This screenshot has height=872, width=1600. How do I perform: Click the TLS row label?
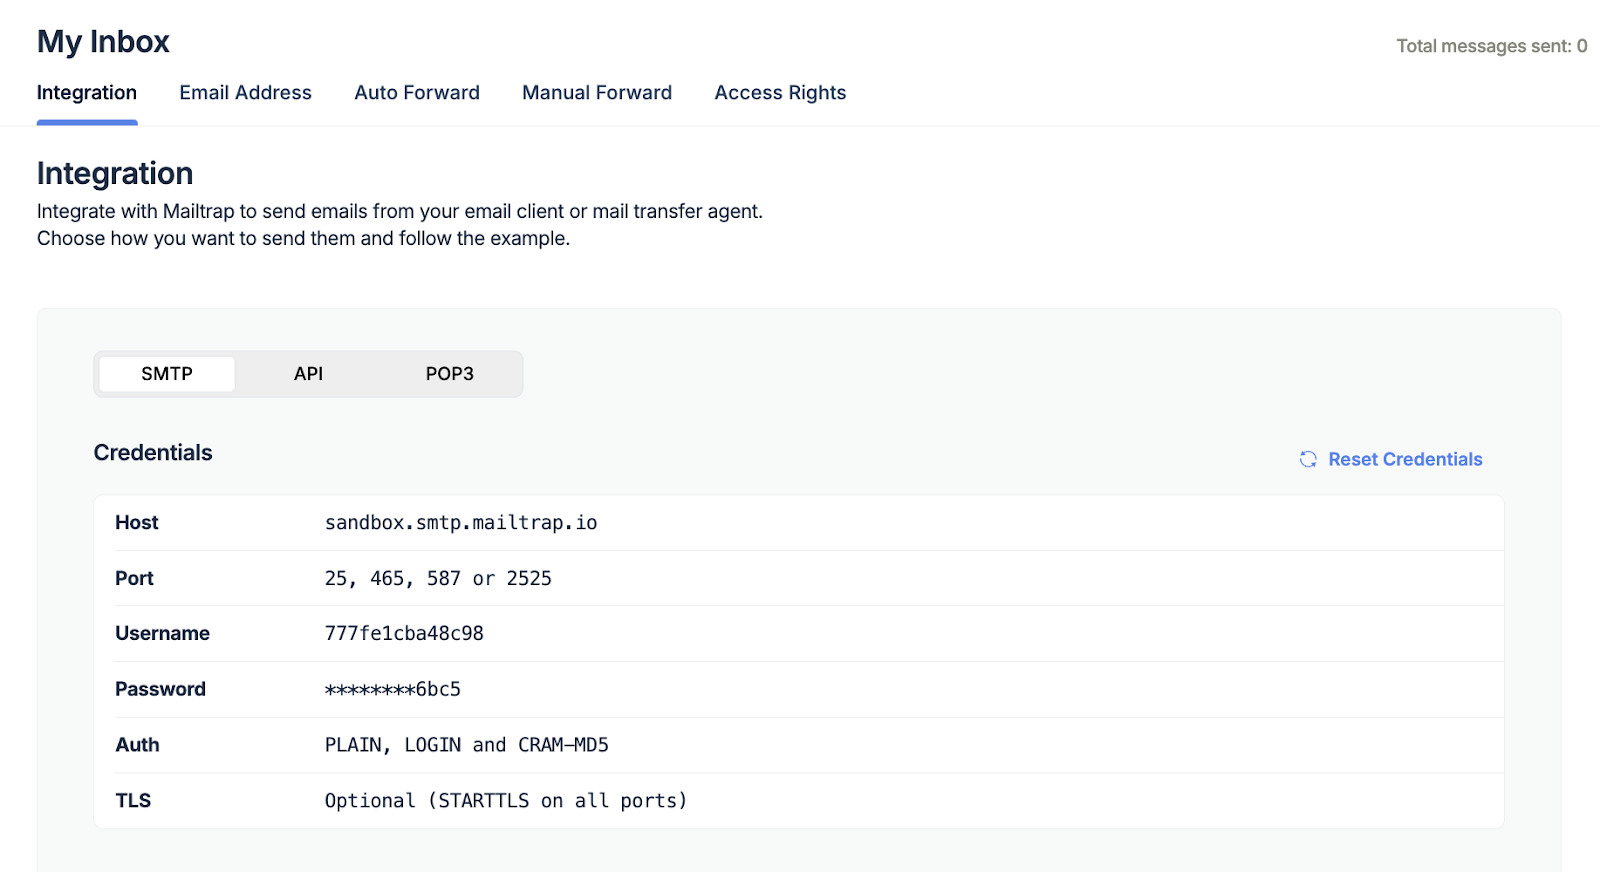coord(133,801)
